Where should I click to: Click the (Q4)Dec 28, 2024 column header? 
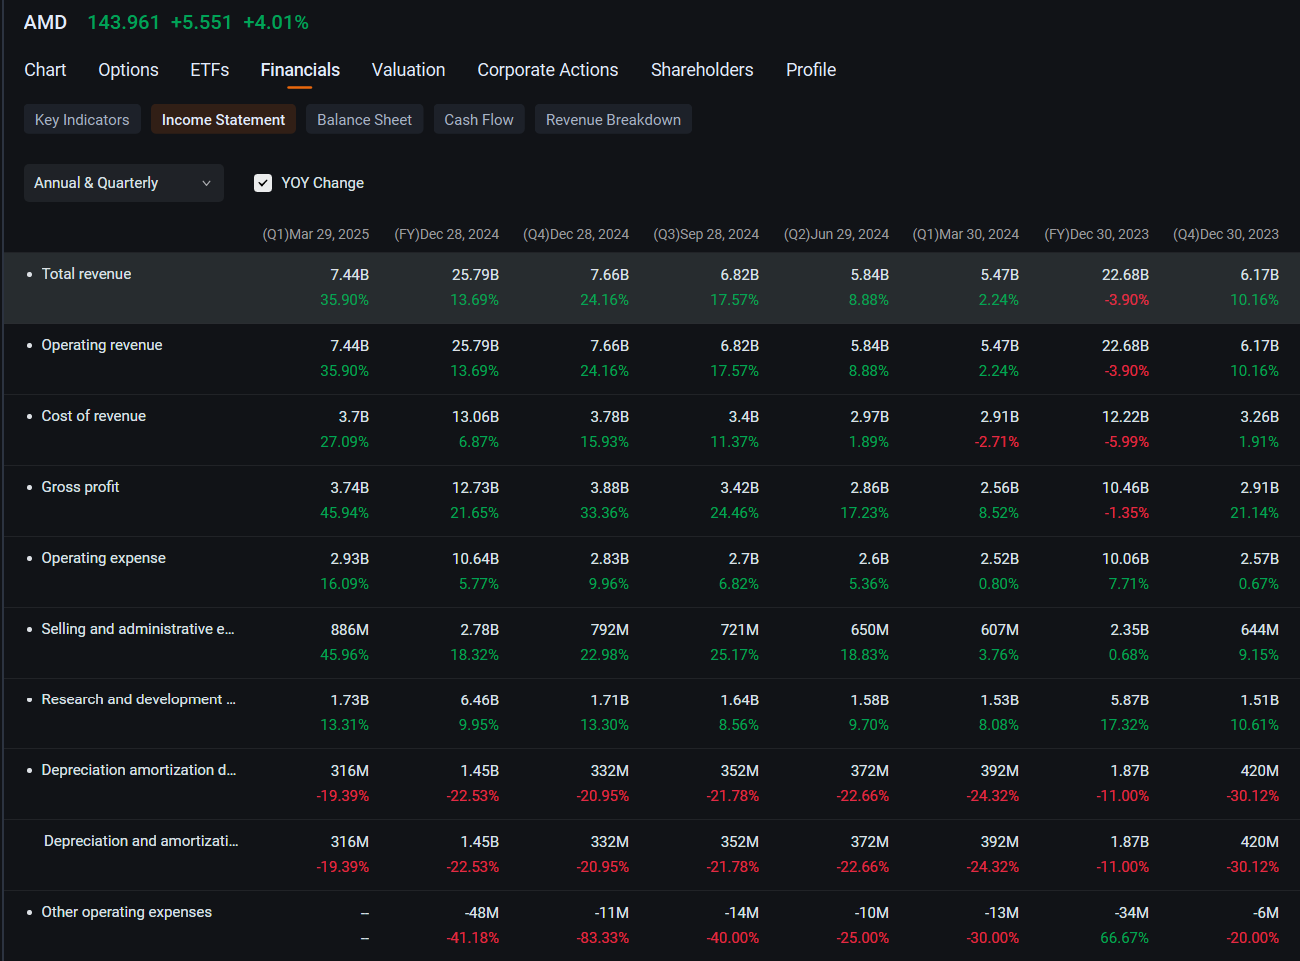coord(576,234)
